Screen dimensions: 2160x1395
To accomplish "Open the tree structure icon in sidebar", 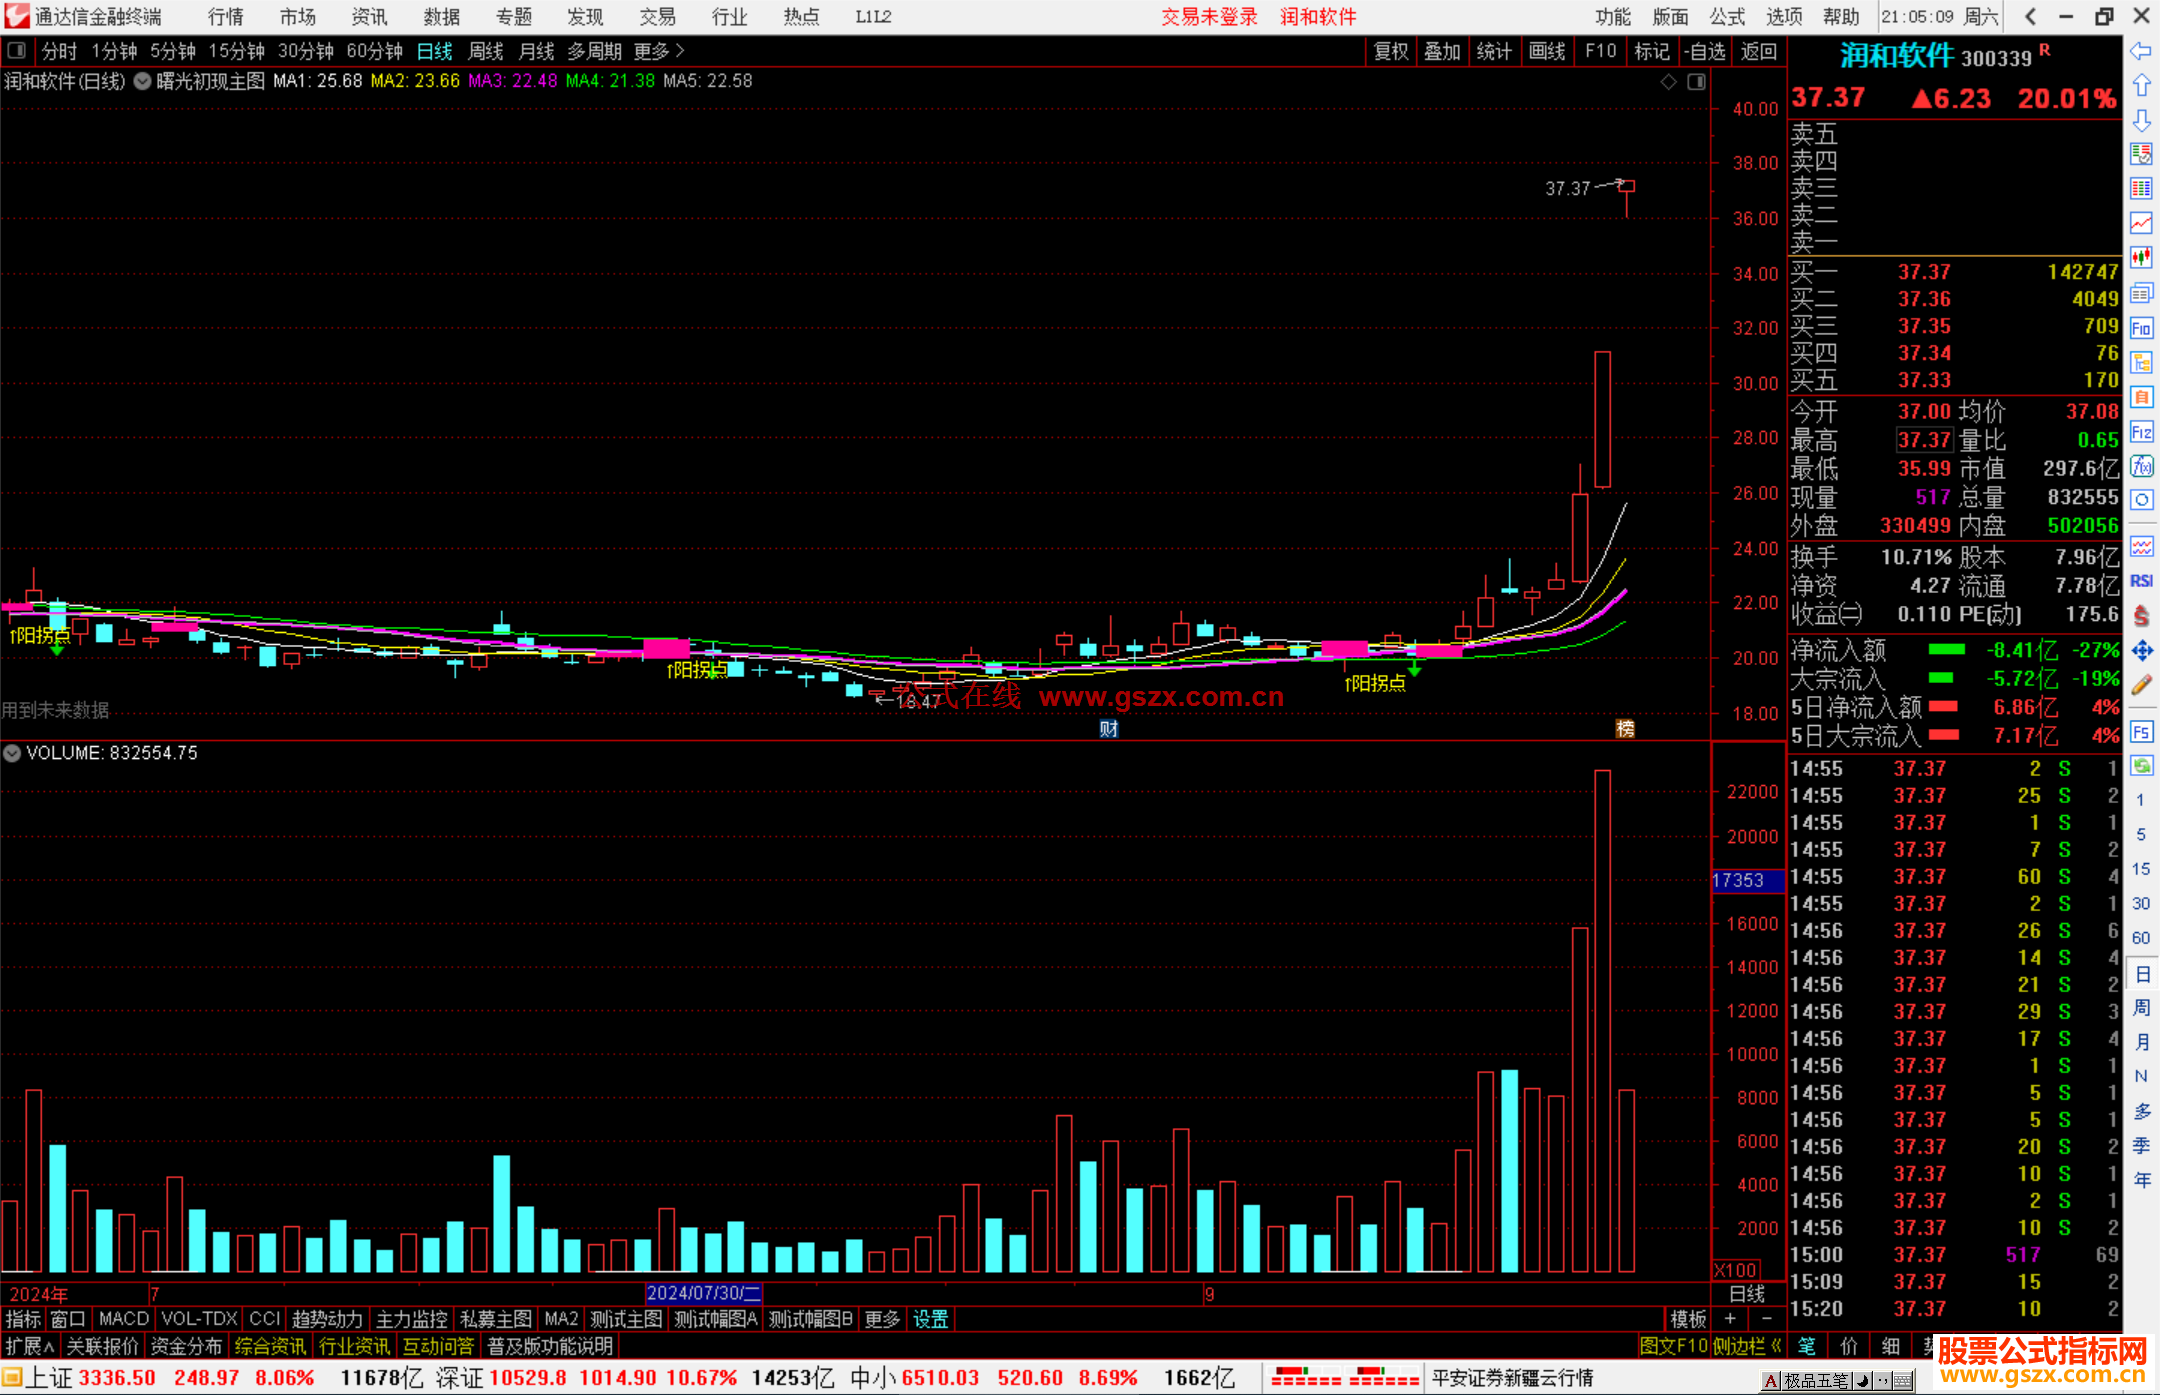I will pyautogui.click(x=2141, y=362).
